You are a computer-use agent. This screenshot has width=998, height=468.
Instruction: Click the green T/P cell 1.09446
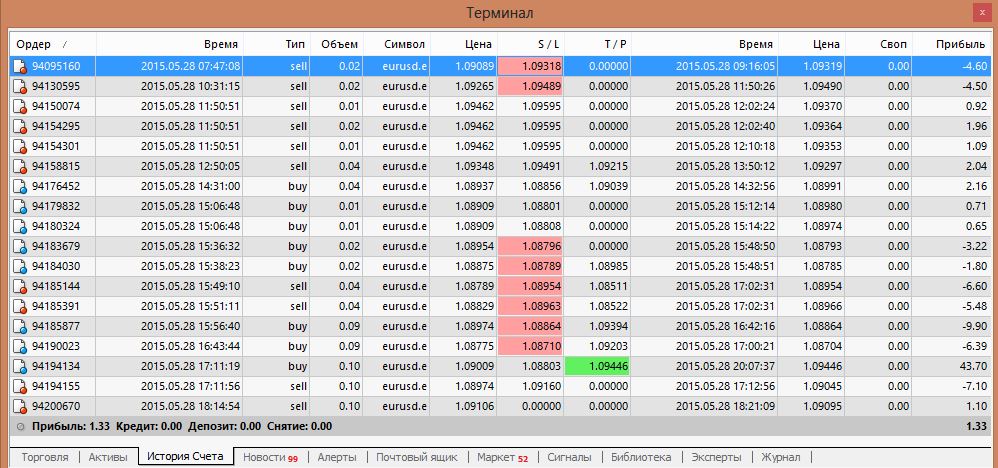click(x=597, y=366)
